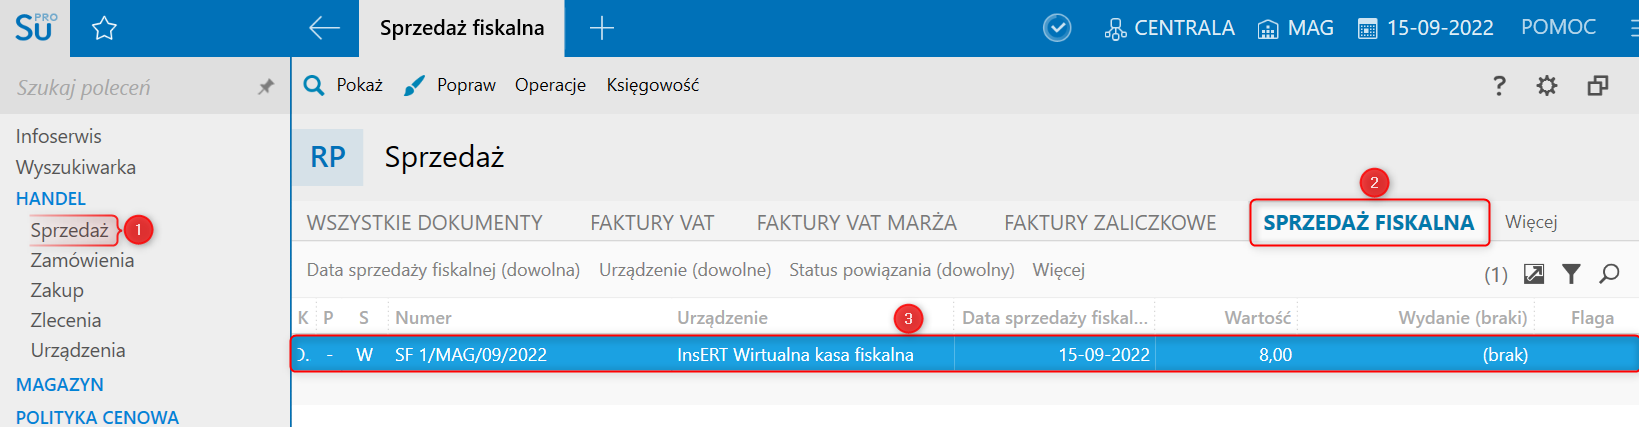Click the Popraw toolbar button
1639x427 pixels.
point(450,85)
